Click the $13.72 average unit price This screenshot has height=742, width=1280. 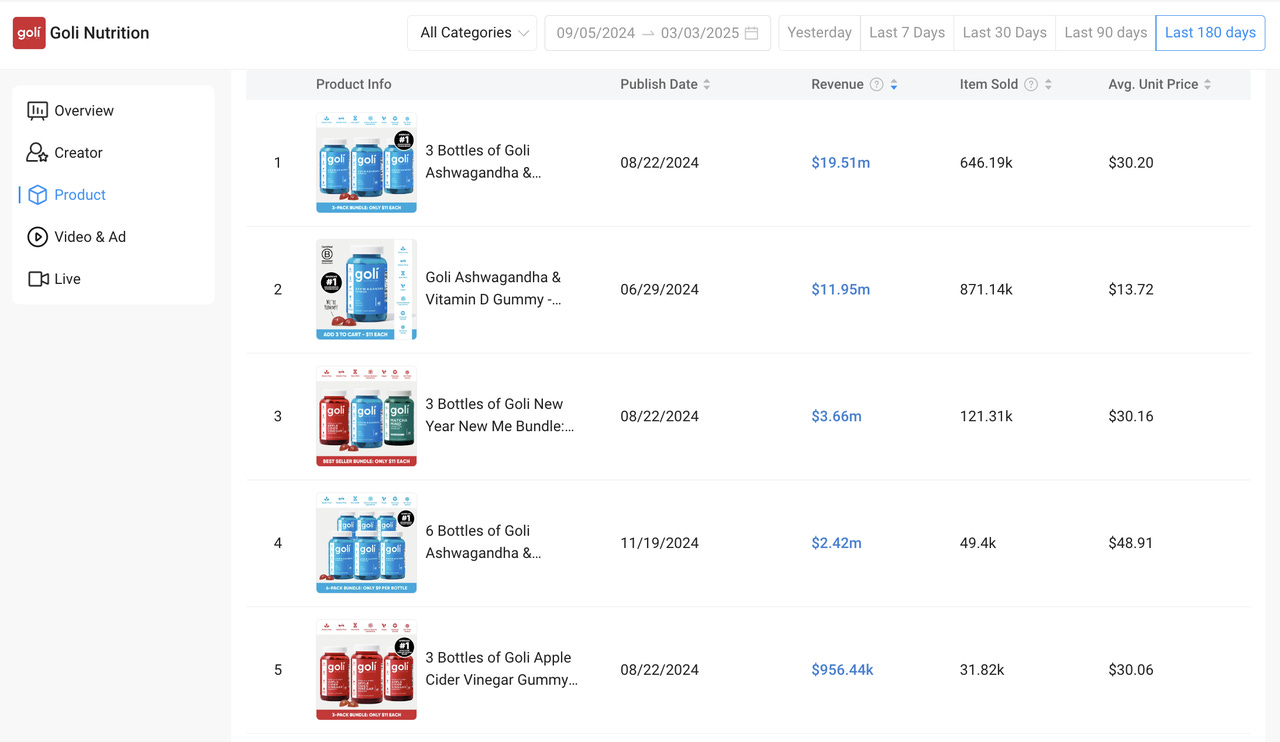click(1131, 290)
